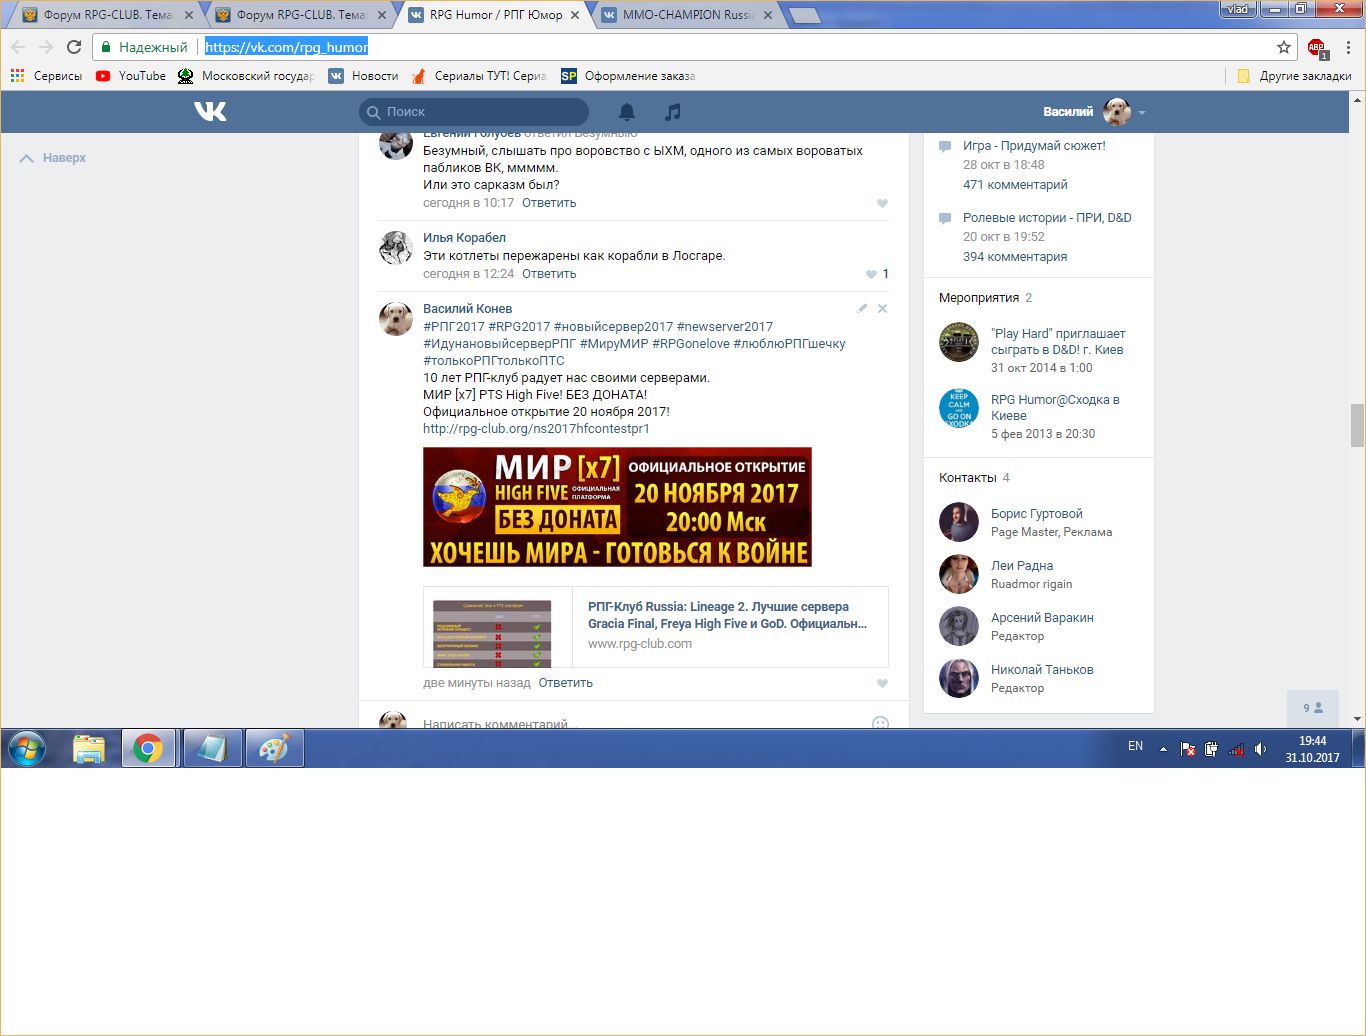Reload the page in Chrome
Viewport: 1366px width, 1036px height.
(x=74, y=47)
